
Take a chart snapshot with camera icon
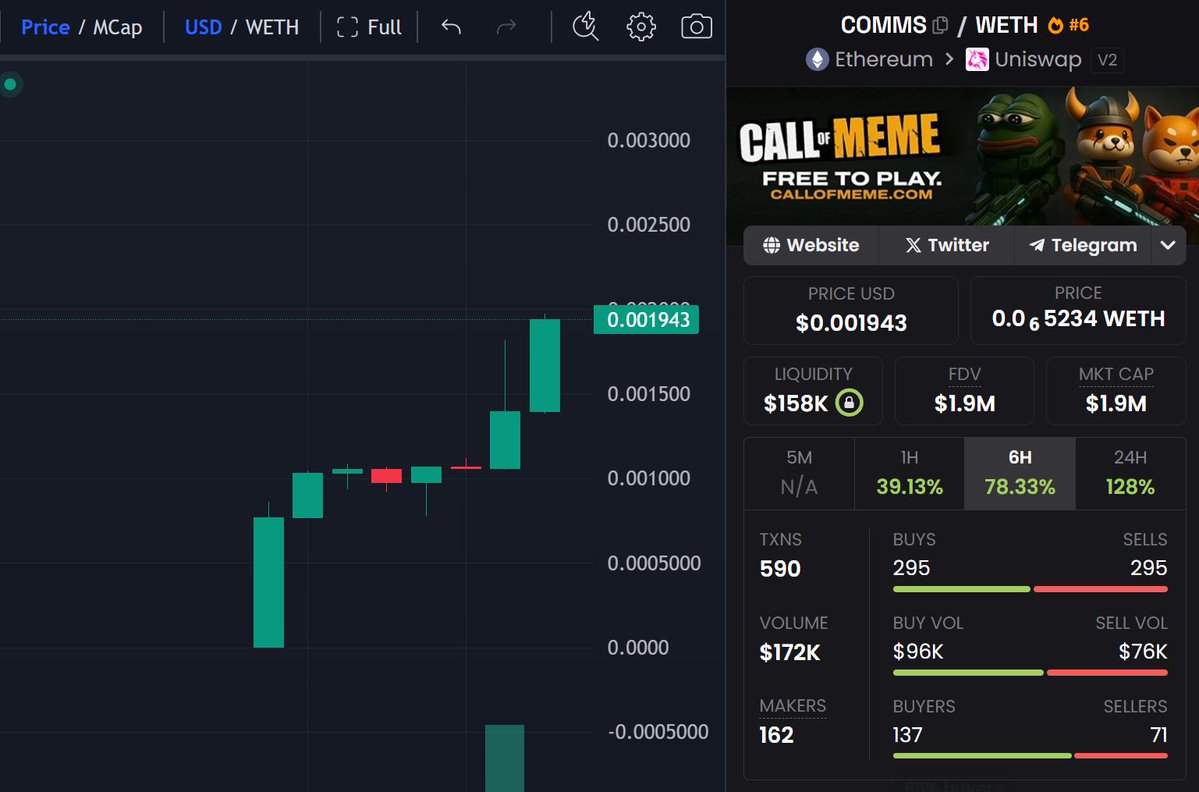point(697,27)
